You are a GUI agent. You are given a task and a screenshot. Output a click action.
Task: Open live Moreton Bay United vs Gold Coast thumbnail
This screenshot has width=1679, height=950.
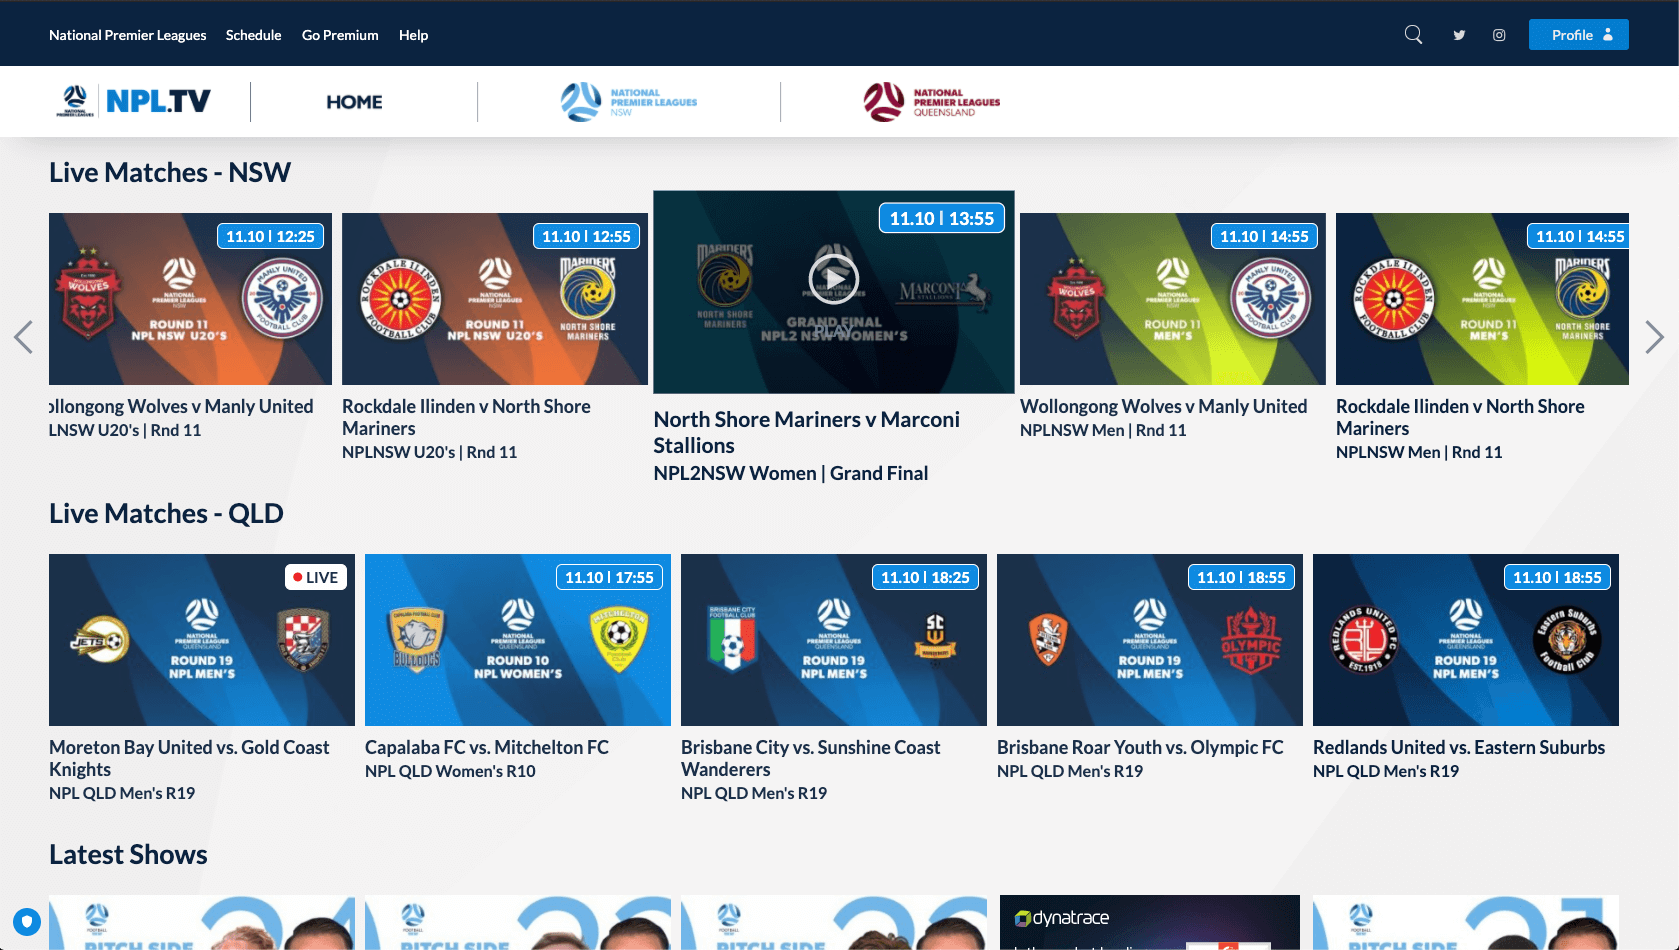coord(202,640)
